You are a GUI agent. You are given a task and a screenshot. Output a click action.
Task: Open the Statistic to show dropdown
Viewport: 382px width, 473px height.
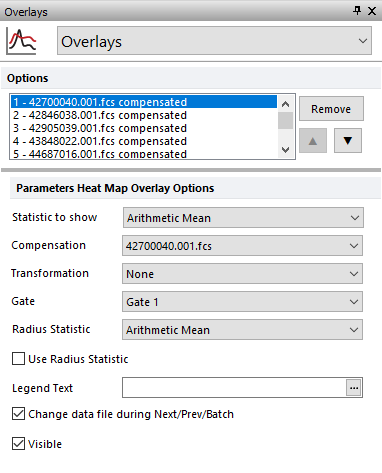tap(243, 218)
